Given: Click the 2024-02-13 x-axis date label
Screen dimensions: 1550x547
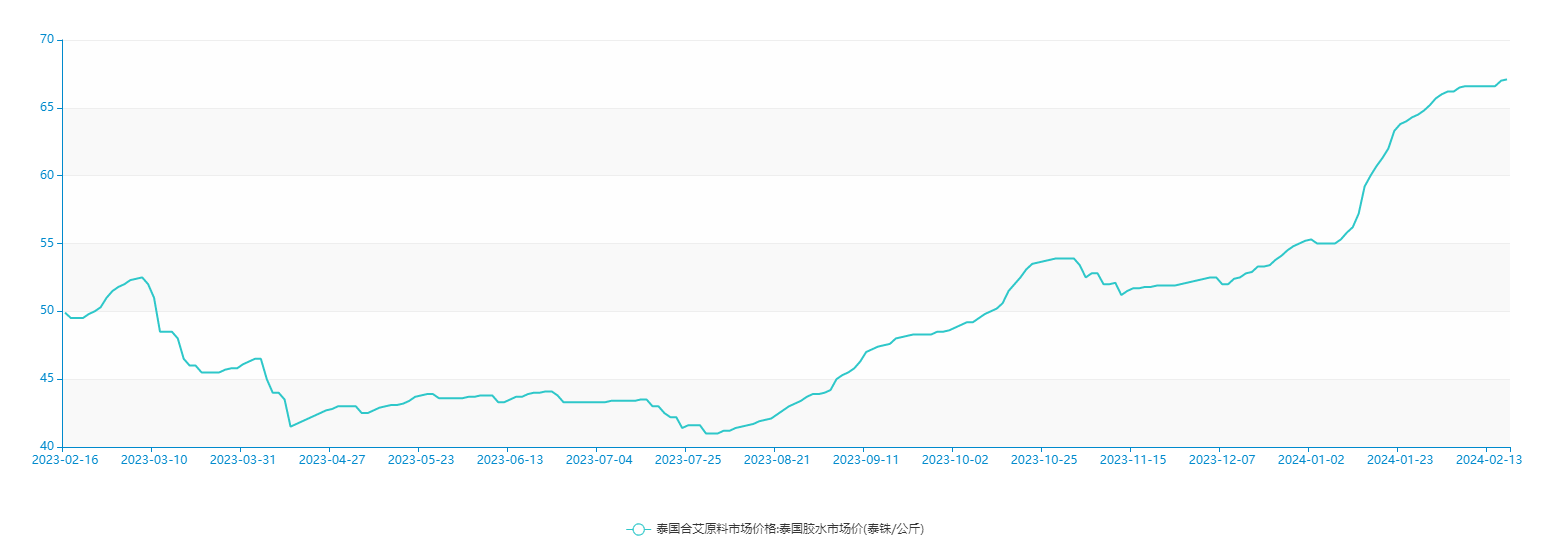Looking at the screenshot, I should click(1489, 460).
